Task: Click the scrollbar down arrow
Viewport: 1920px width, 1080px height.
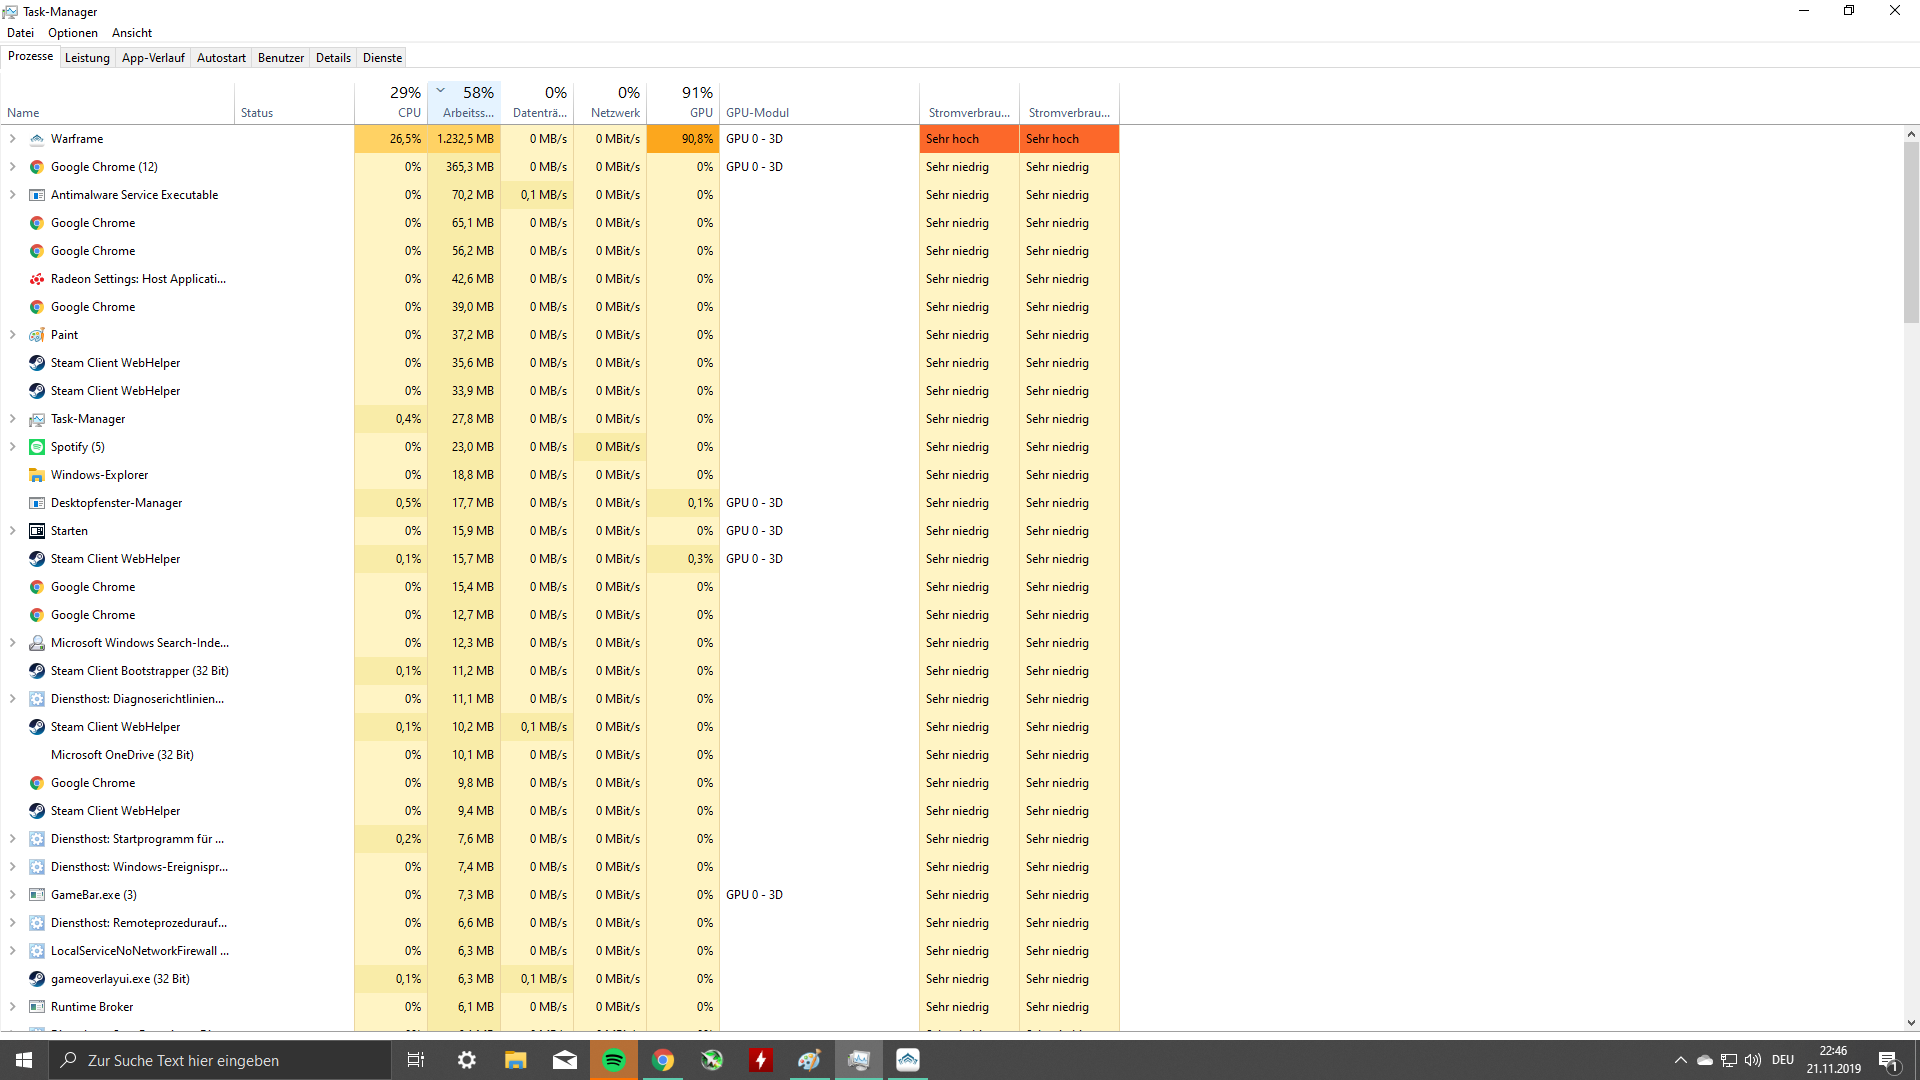Action: 1911,1023
